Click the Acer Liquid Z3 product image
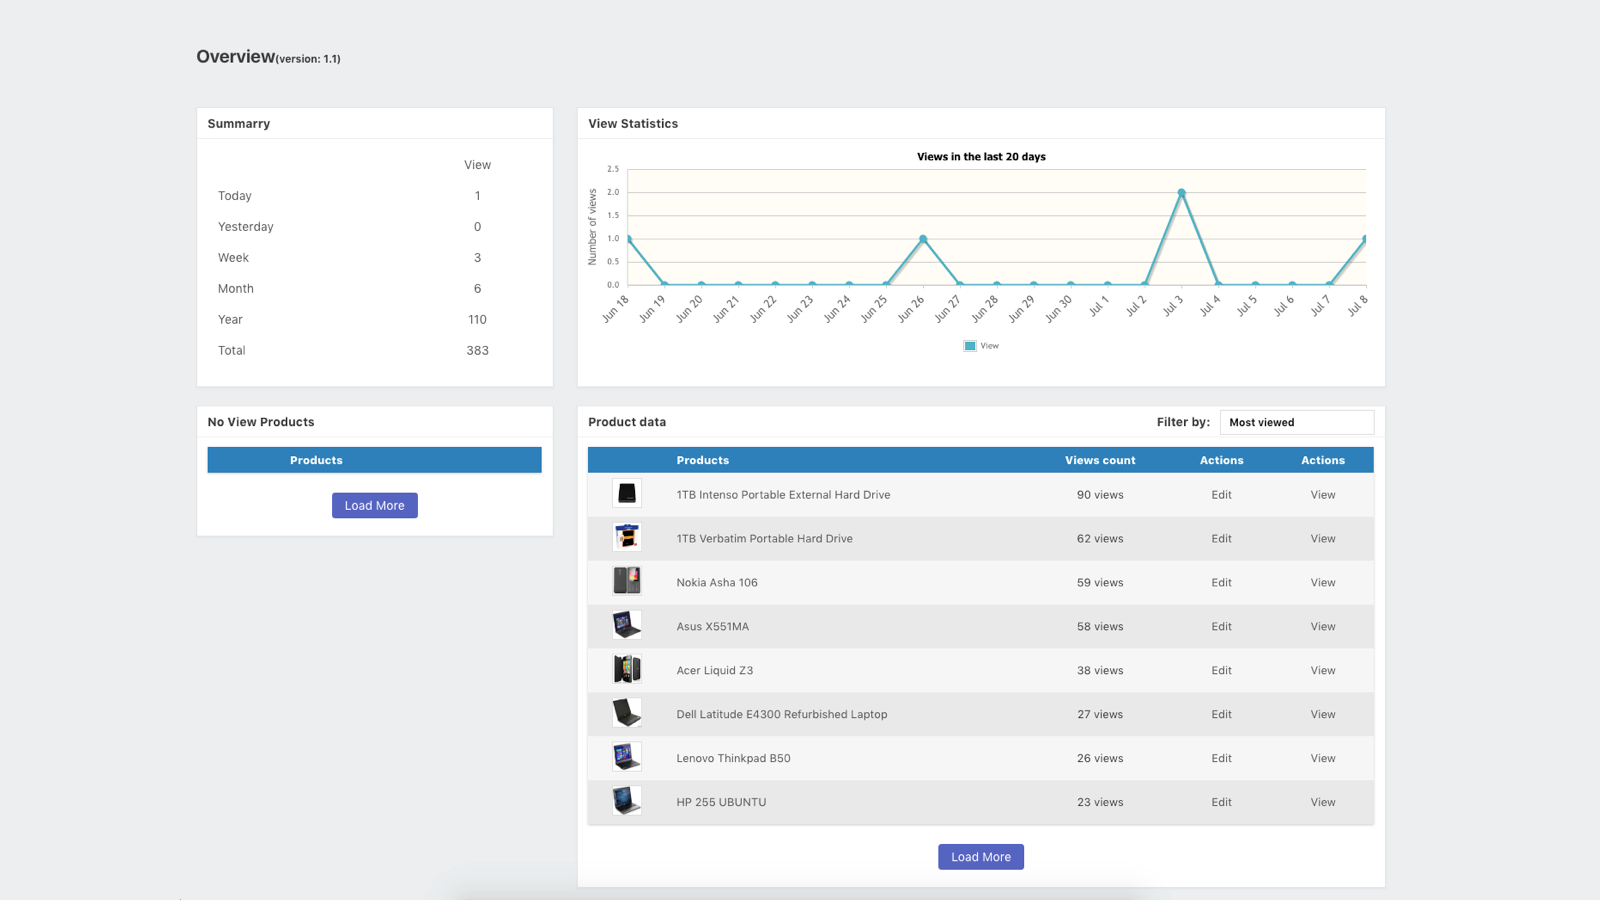Screen dimensions: 1600x900 coord(627,669)
